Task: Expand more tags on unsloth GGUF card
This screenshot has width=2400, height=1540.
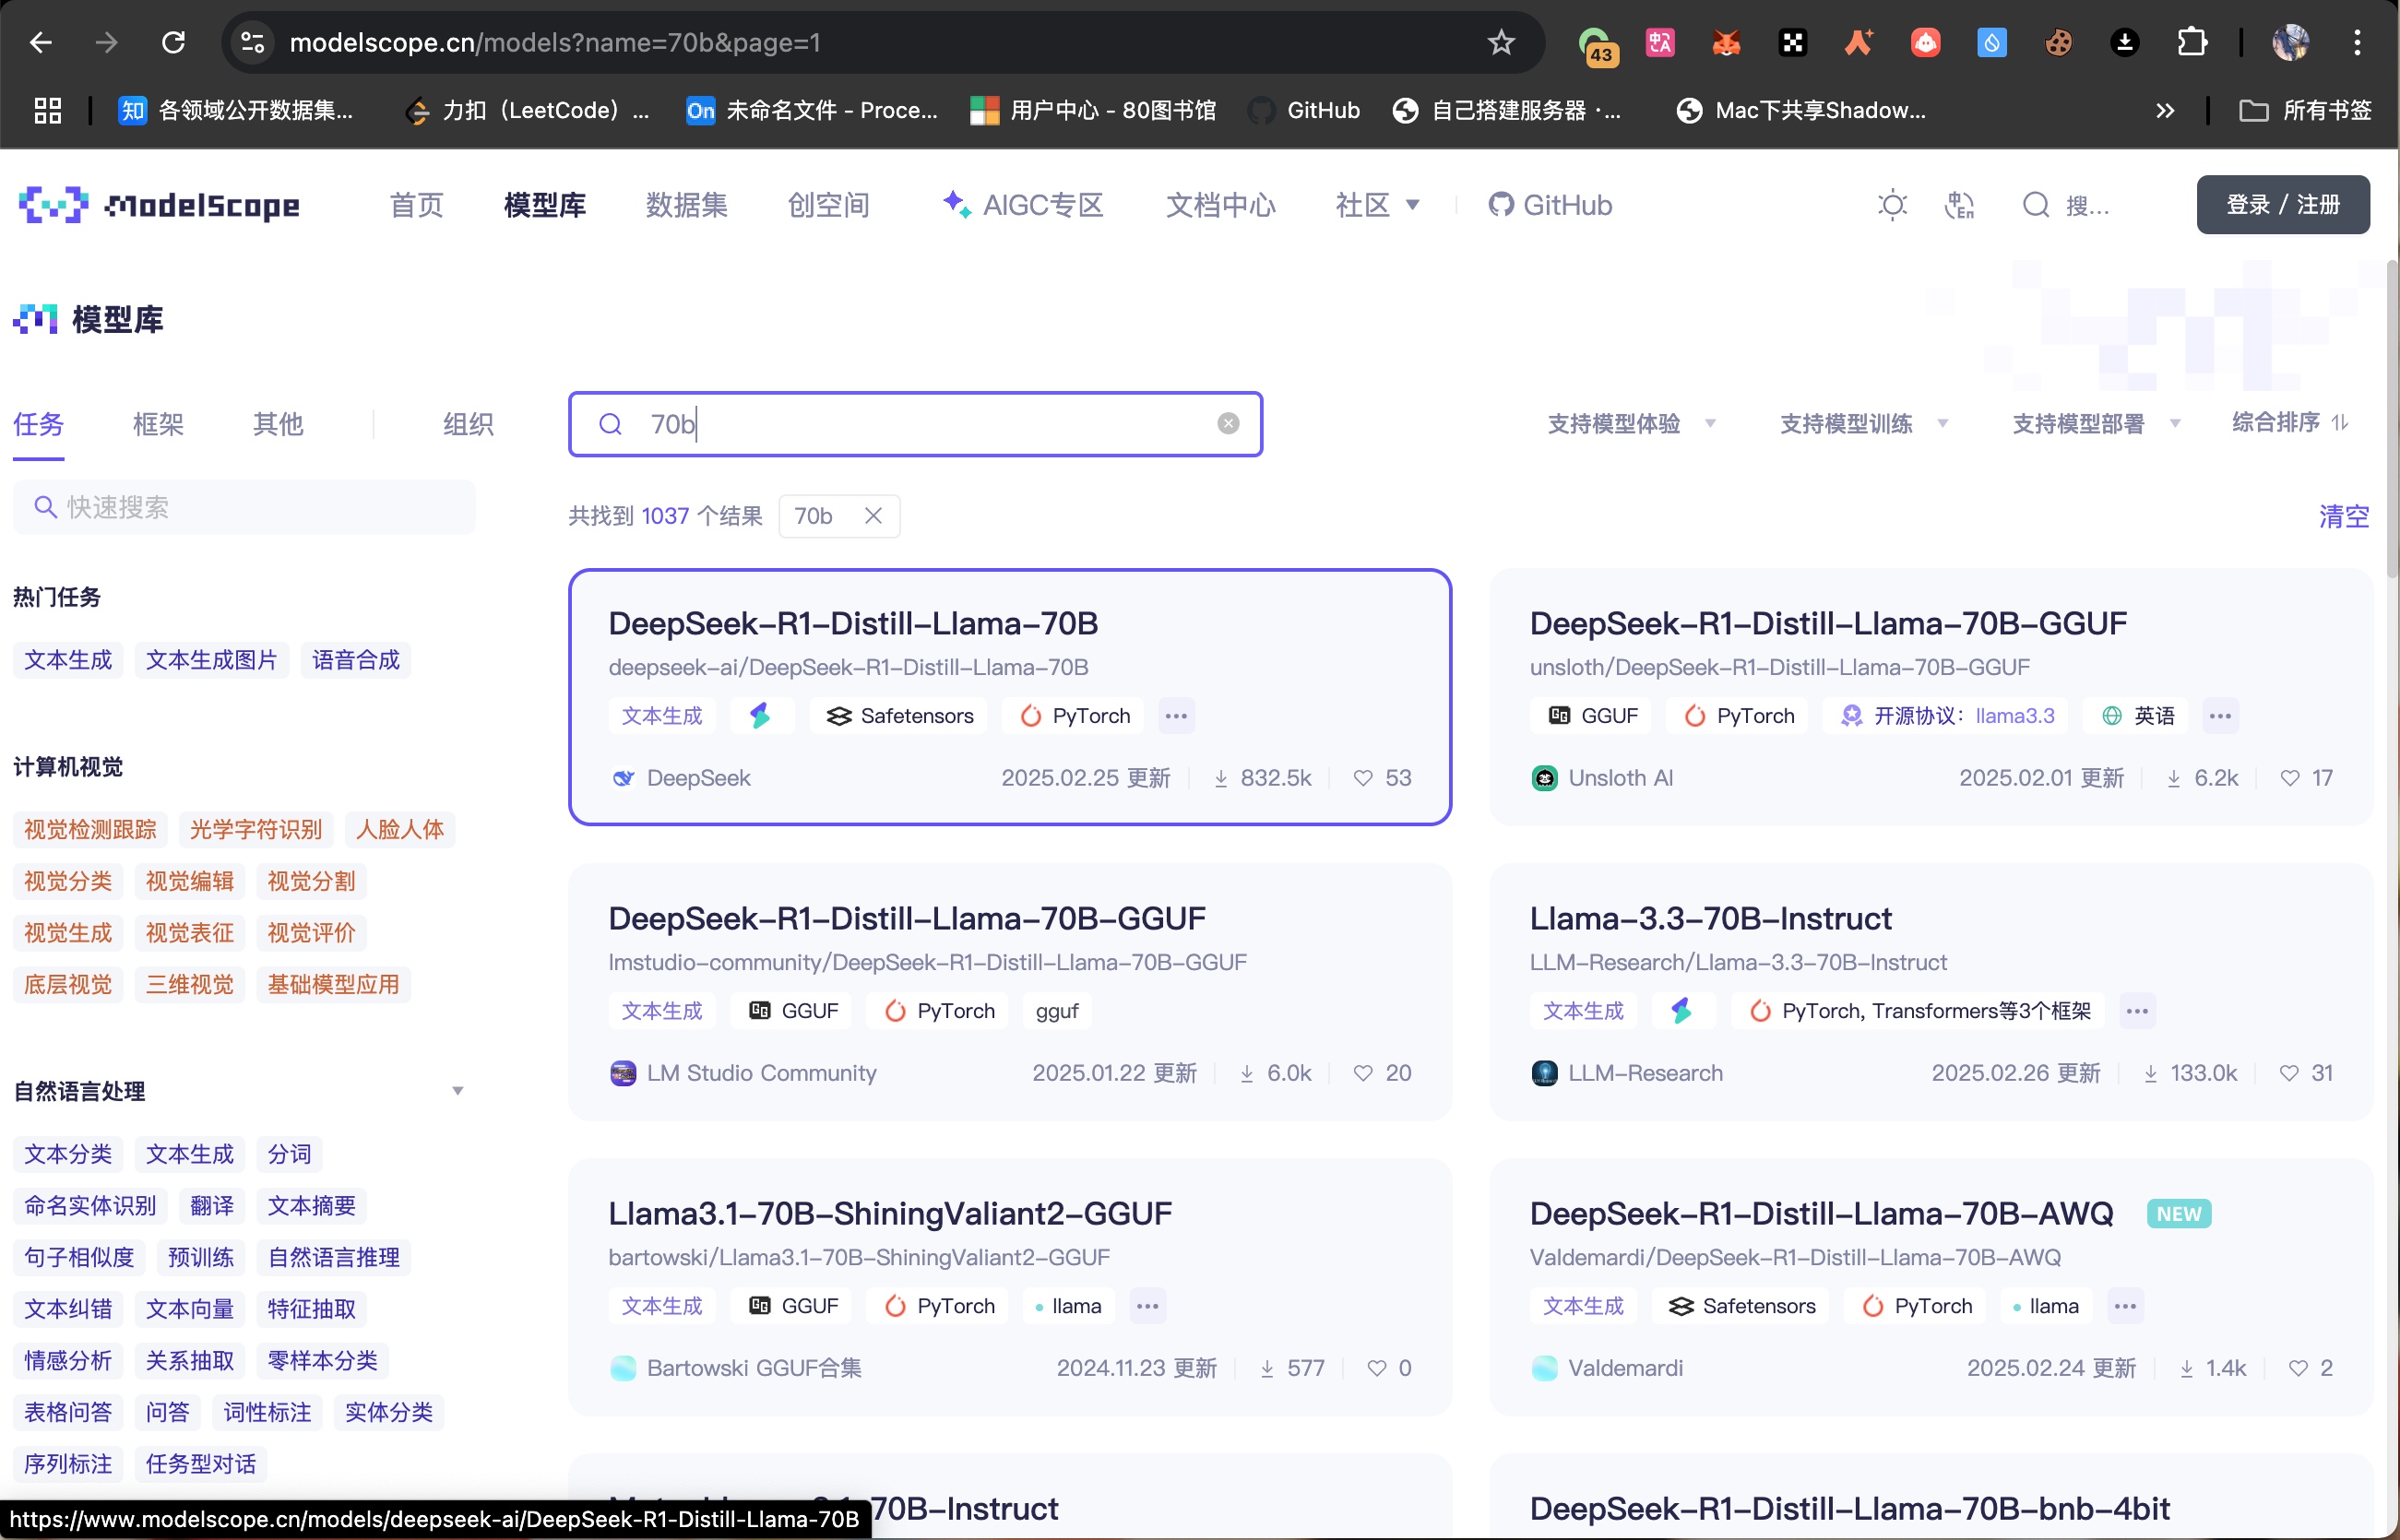Action: [2220, 716]
